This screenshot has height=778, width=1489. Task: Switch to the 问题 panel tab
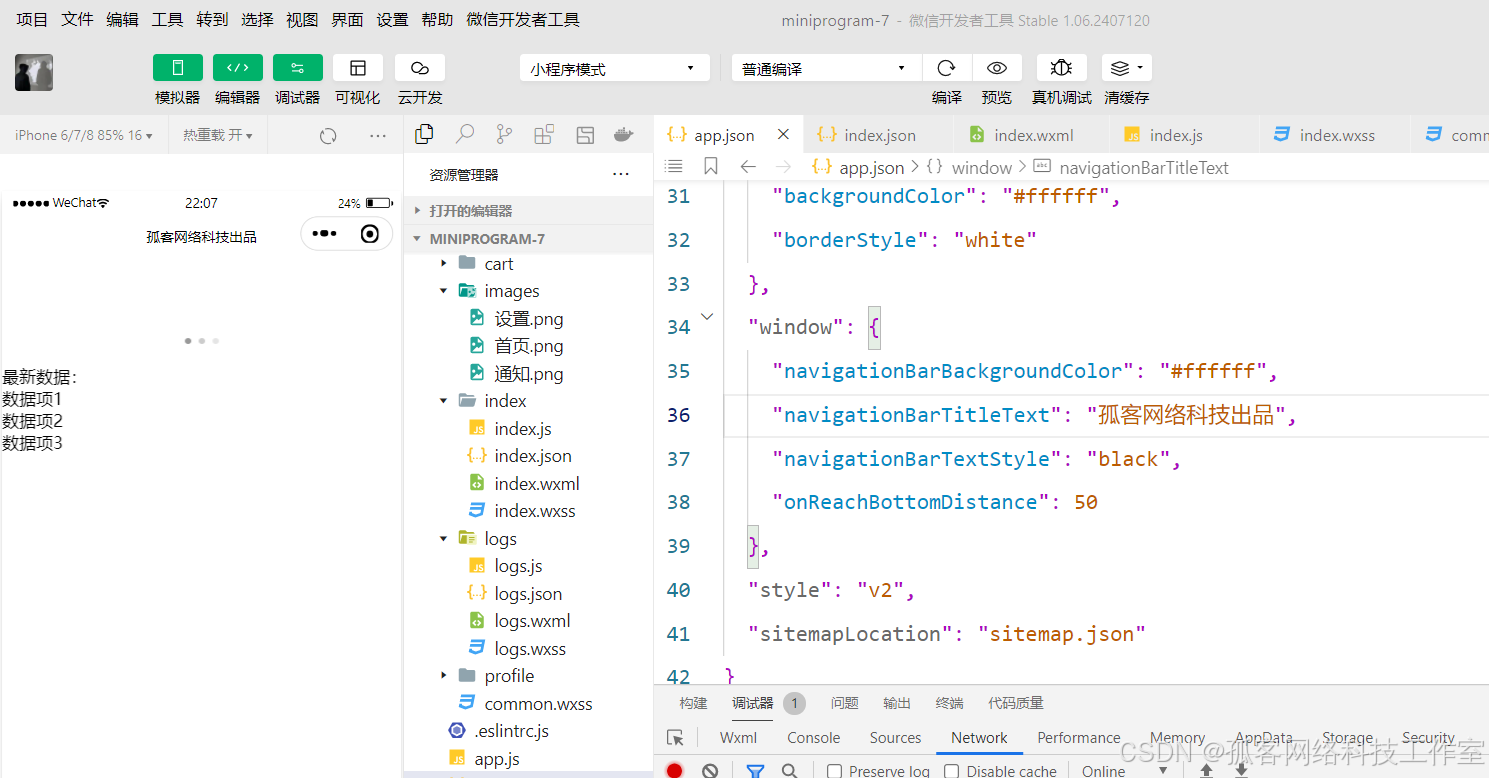[845, 703]
